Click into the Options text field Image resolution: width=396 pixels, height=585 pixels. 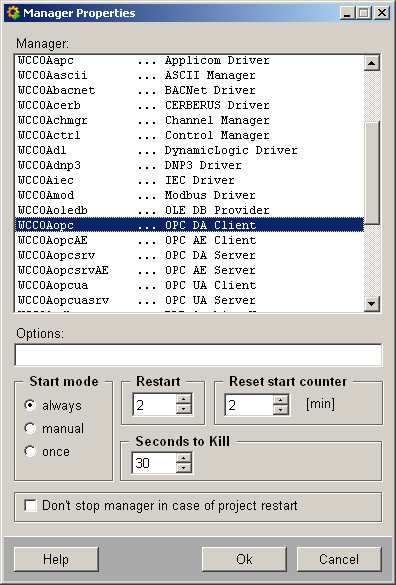click(x=198, y=355)
